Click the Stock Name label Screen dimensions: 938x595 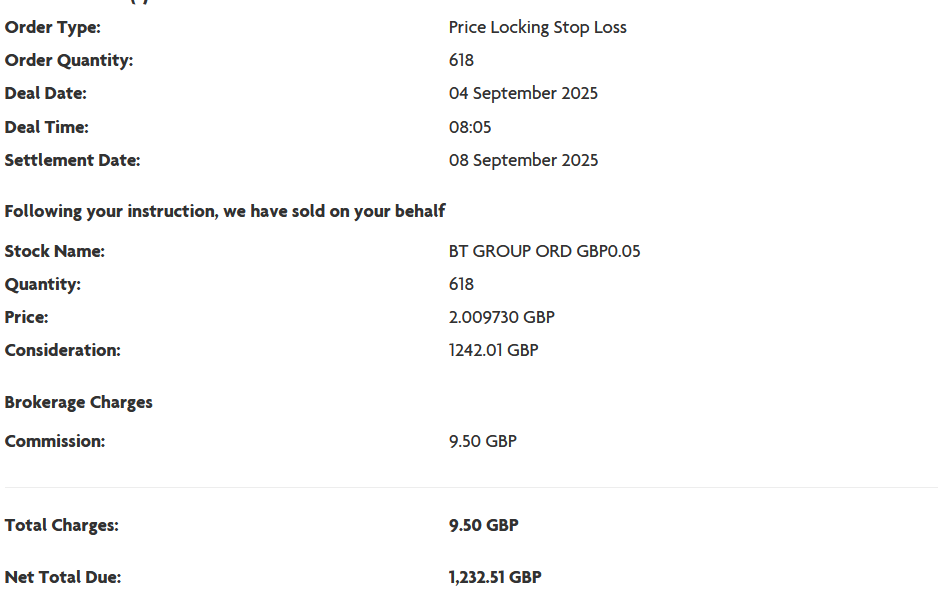pos(55,251)
